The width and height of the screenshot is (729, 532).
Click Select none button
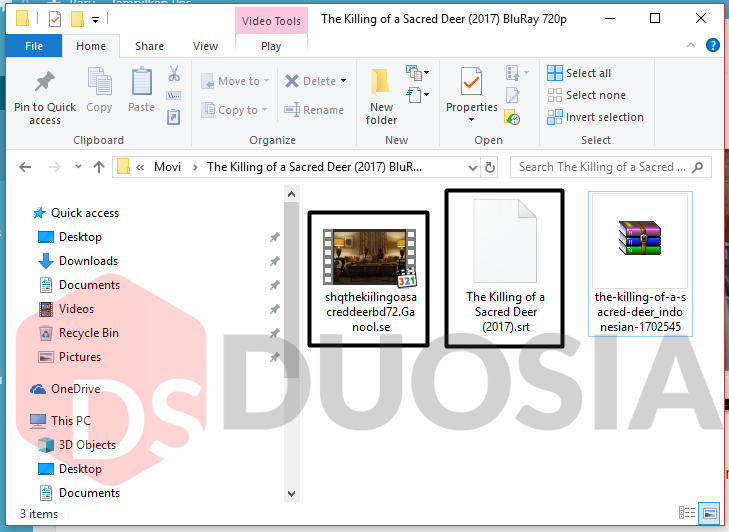click(x=587, y=95)
